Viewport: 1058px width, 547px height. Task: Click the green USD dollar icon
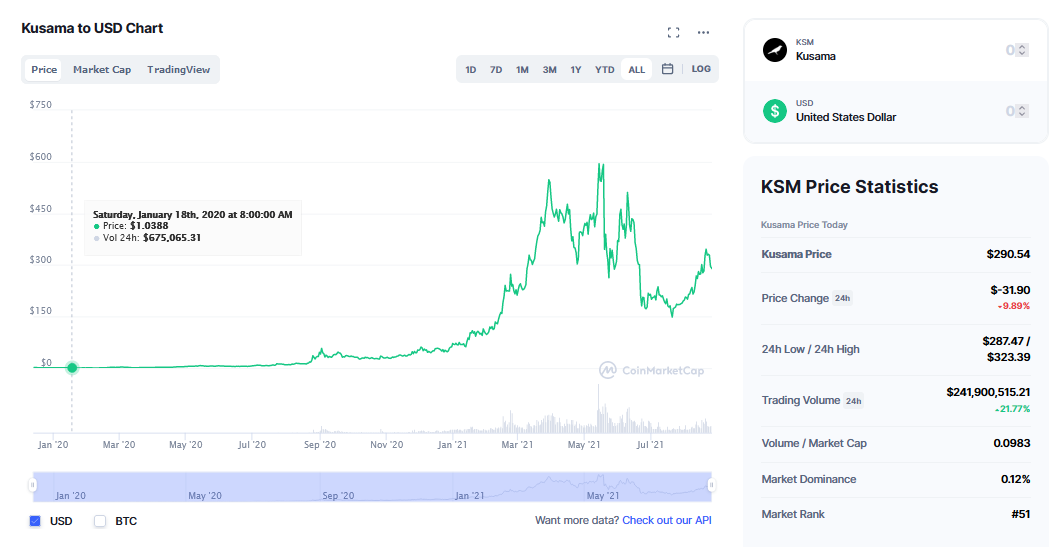[775, 111]
